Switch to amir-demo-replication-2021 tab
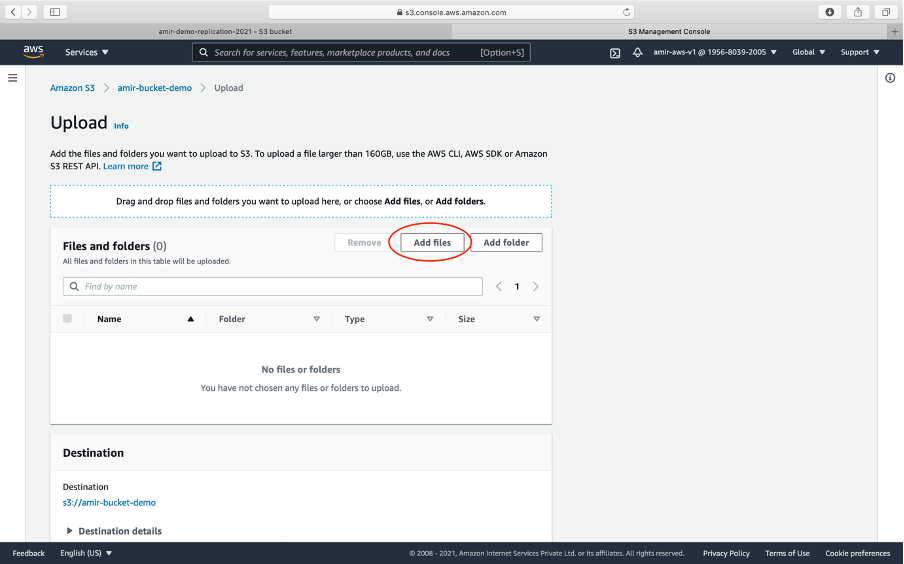 tap(225, 31)
